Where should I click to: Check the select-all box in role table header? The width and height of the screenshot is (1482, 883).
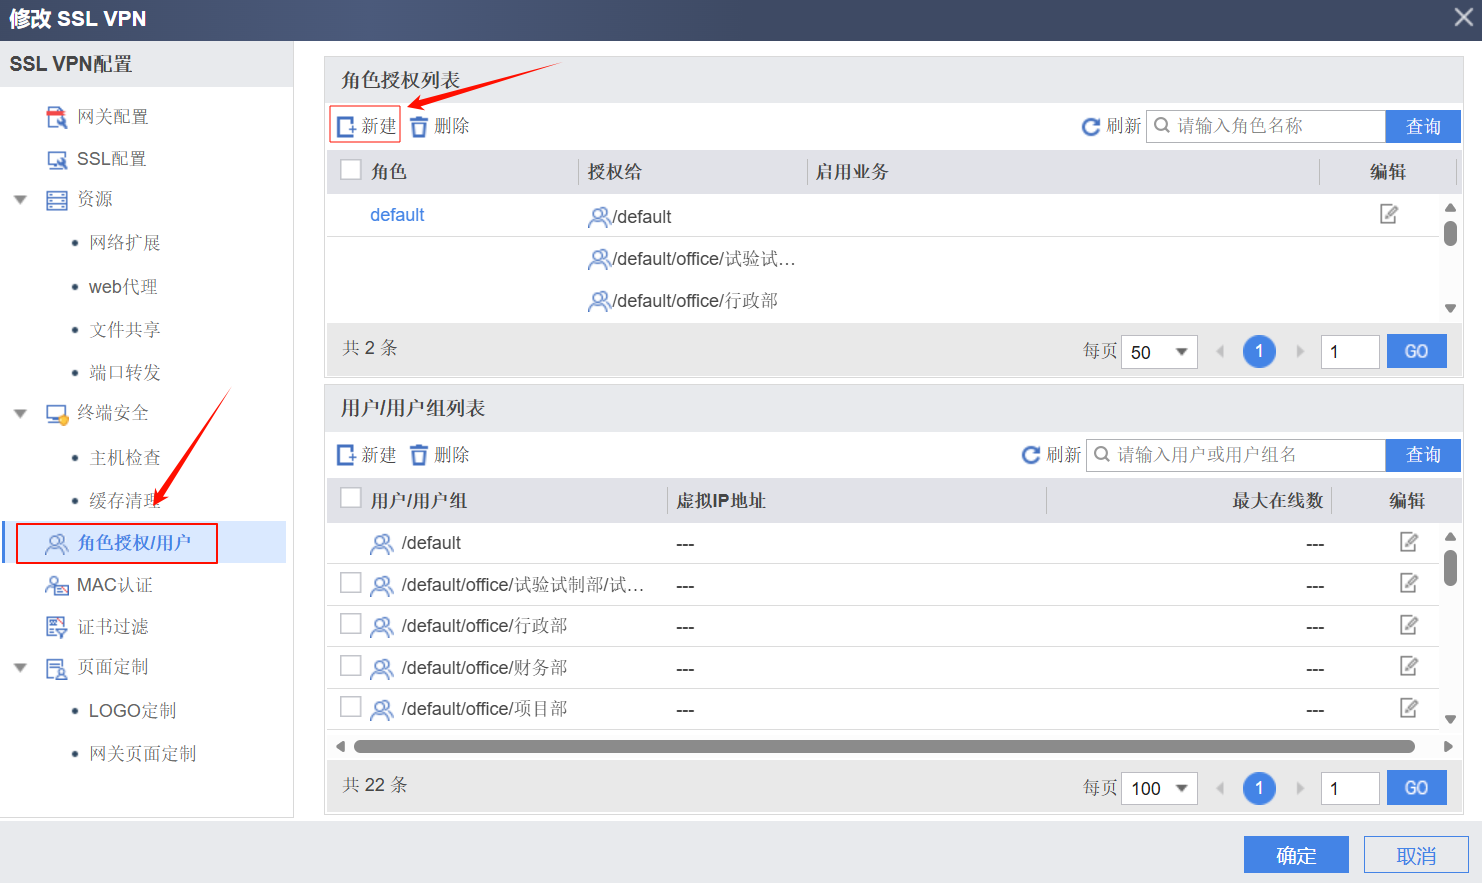[x=351, y=170]
